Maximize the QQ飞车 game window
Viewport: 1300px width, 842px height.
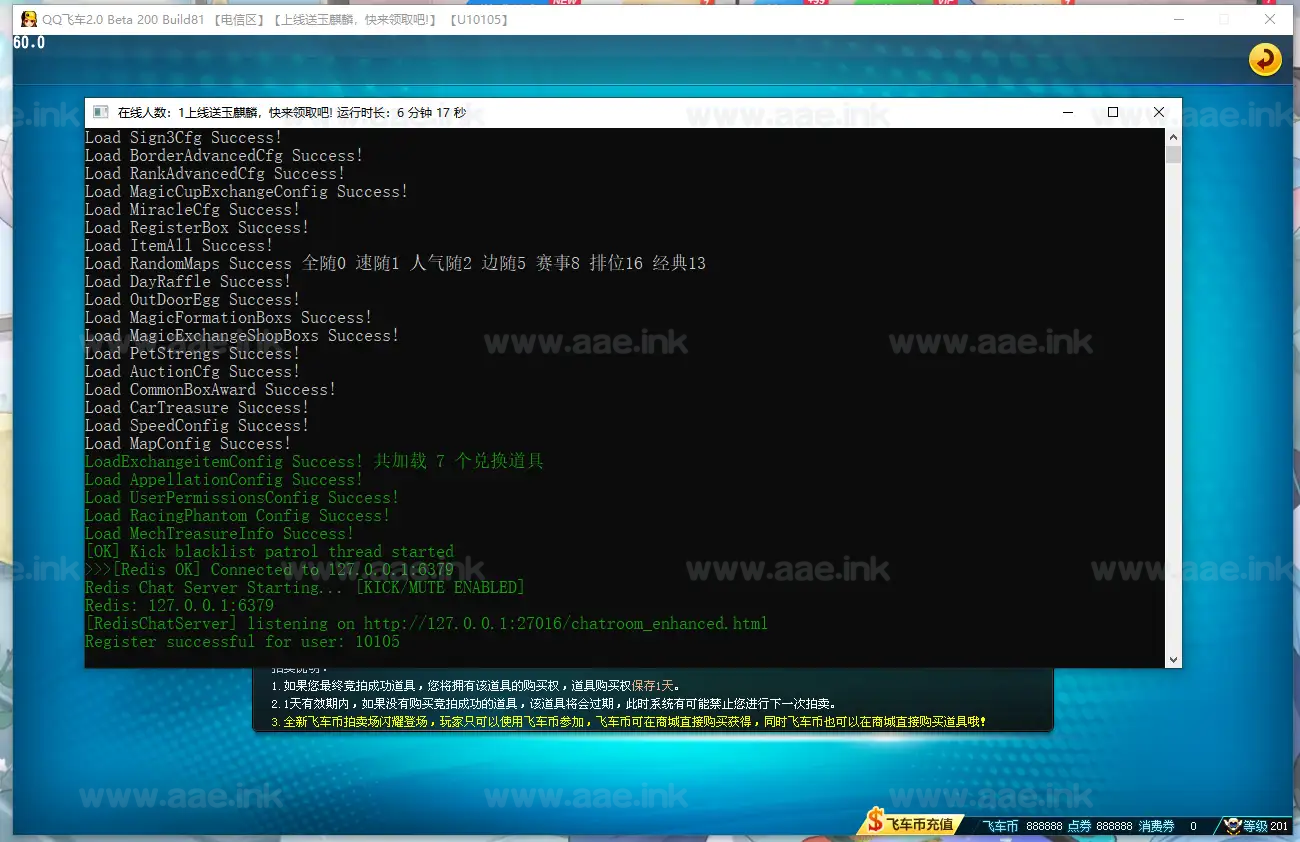point(1225,19)
